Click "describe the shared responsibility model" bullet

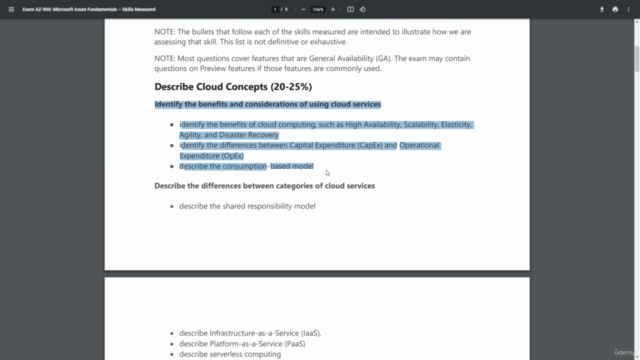tap(247, 206)
